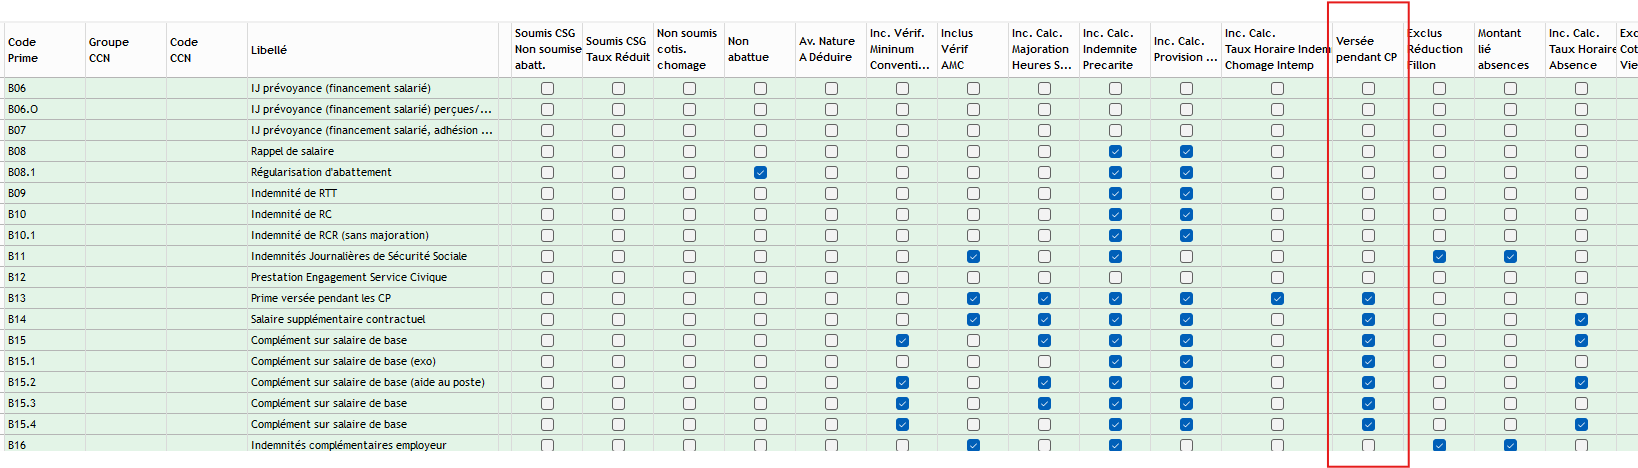Viewport: 1638px width, 468px height.
Task: Toggle 'Inclus Vérif AMC' checkbox for row B14
Action: point(973,319)
